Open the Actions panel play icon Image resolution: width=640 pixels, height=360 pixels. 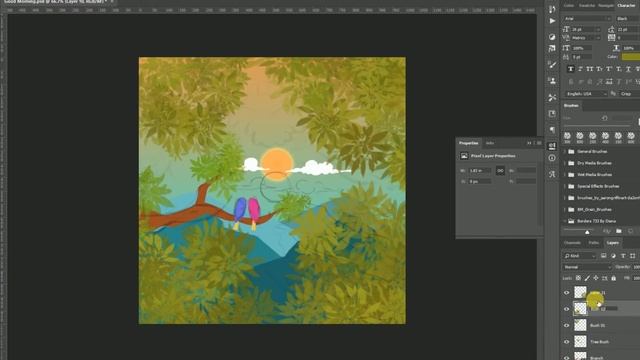click(552, 21)
